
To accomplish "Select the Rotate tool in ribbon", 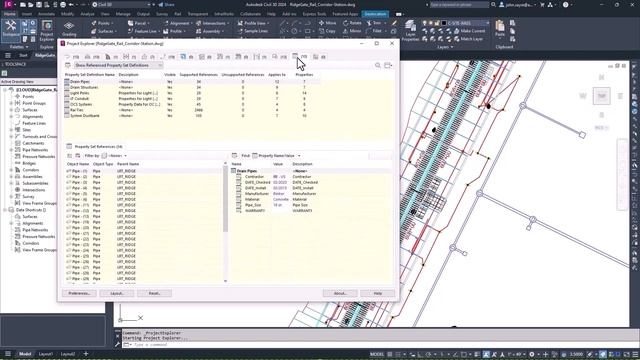I will pyautogui.click(x=352, y=23).
